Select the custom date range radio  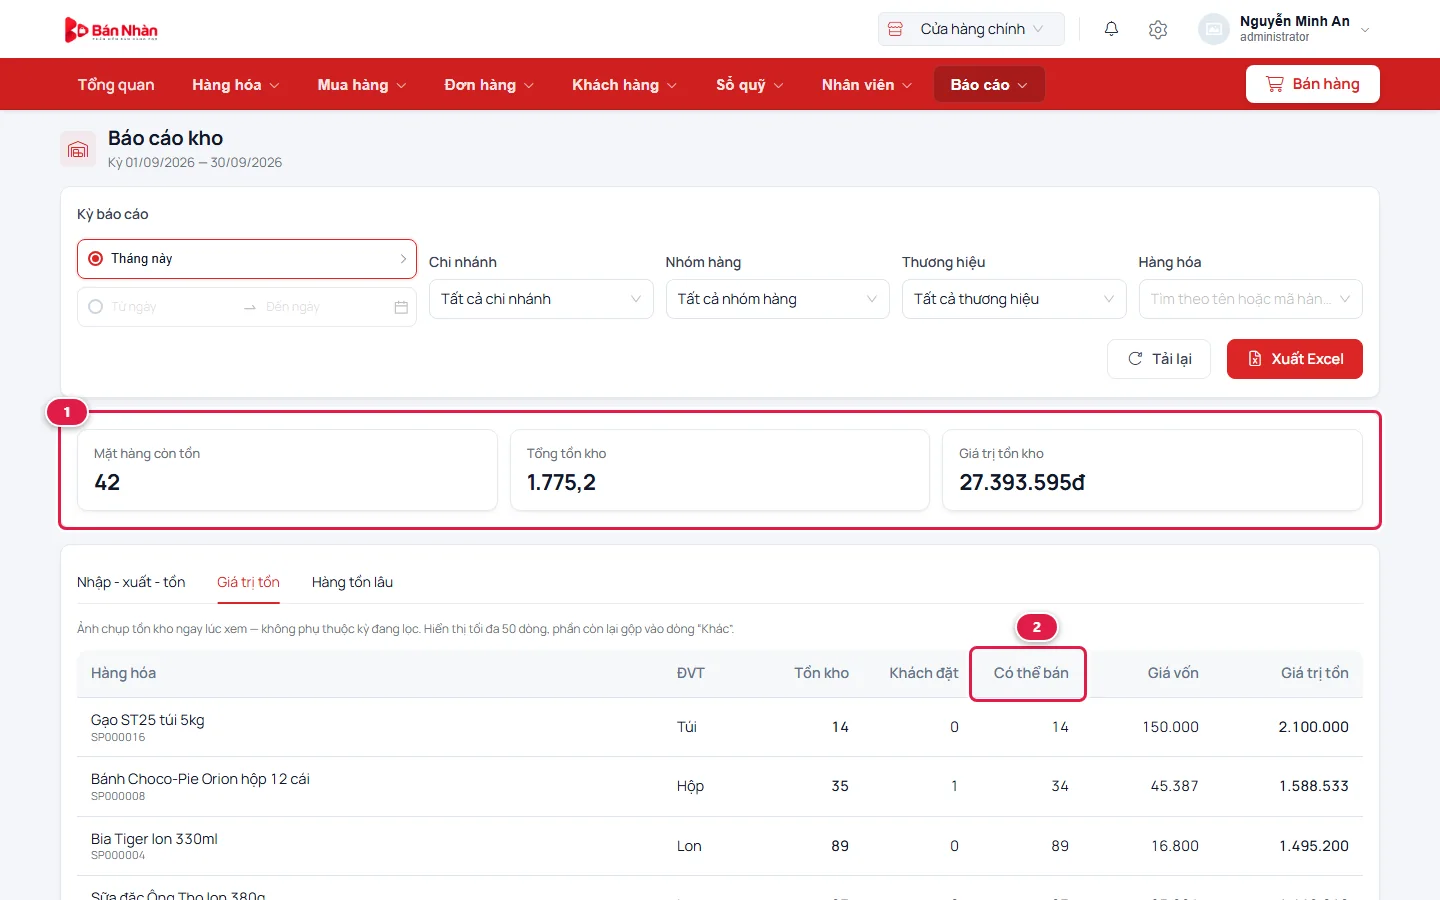tap(96, 307)
